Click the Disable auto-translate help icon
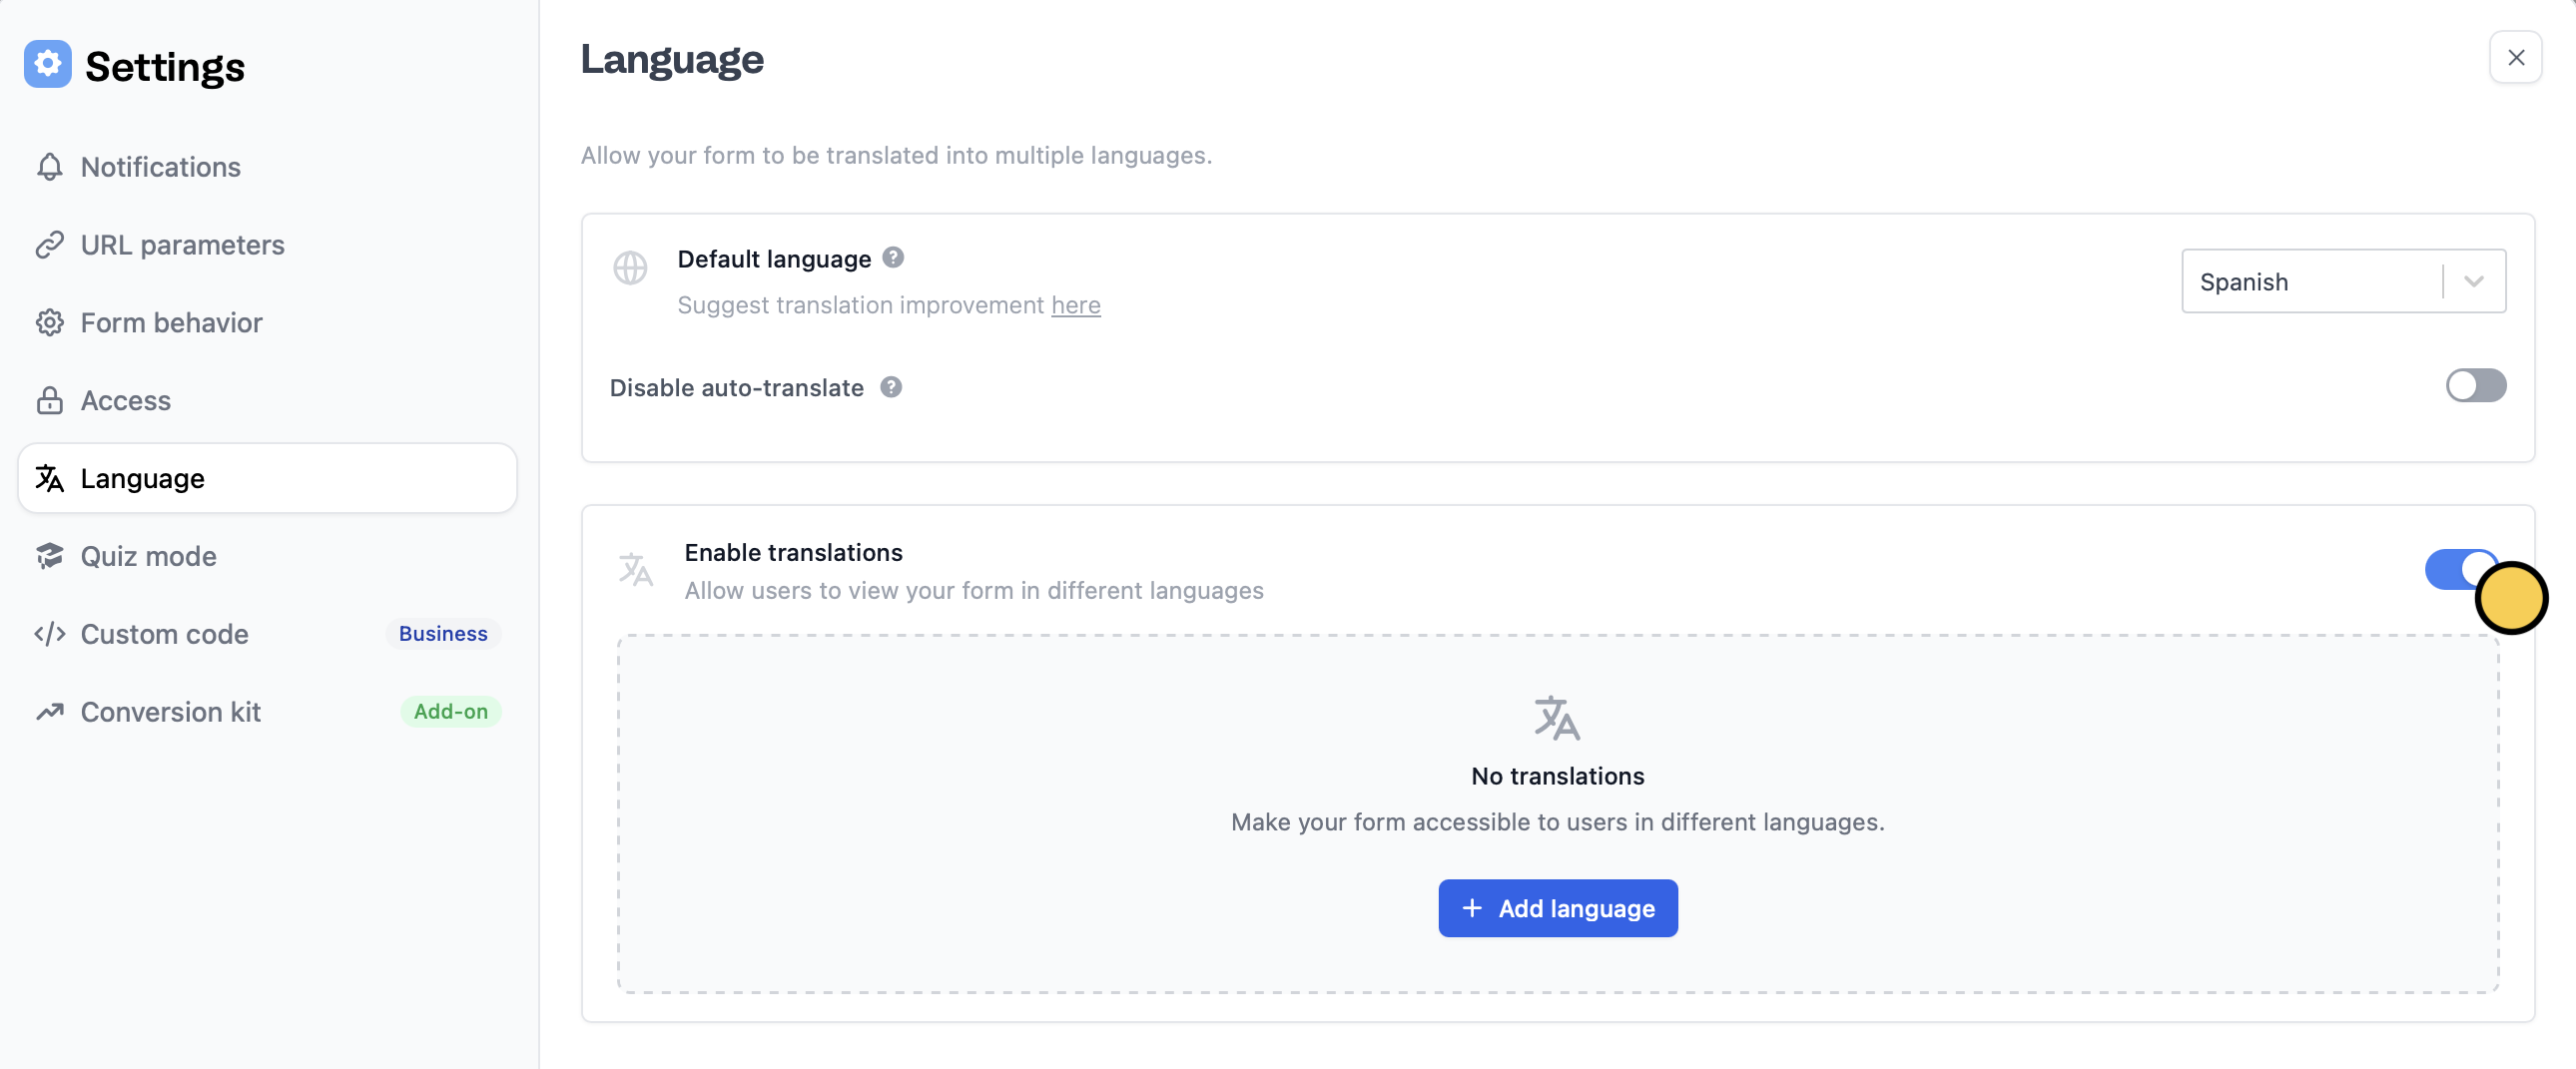Image resolution: width=2576 pixels, height=1069 pixels. click(x=891, y=387)
